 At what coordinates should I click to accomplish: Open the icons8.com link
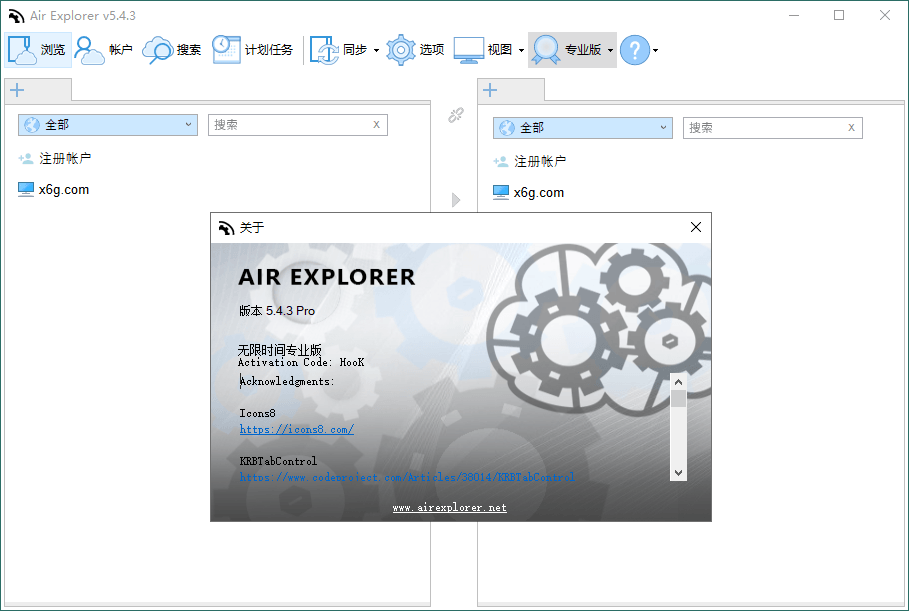[x=297, y=428]
